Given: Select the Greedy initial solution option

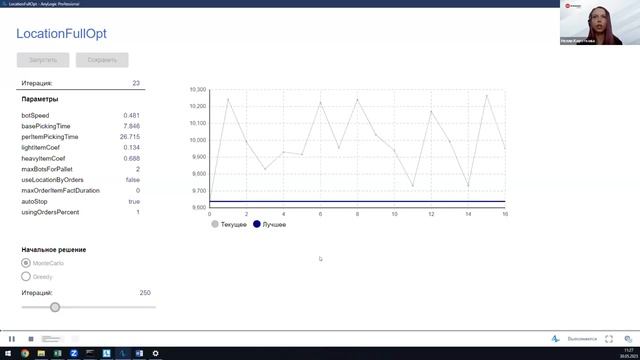Looking at the screenshot, I should [x=26, y=277].
